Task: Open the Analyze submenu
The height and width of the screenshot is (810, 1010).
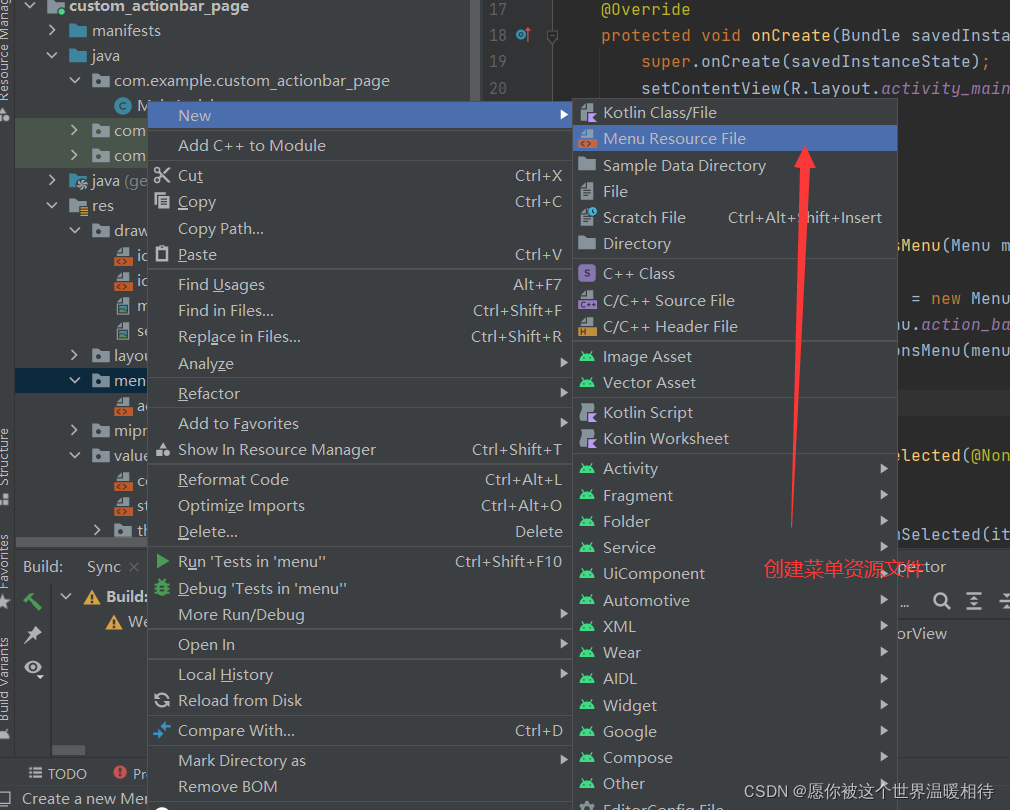Action: [360, 363]
